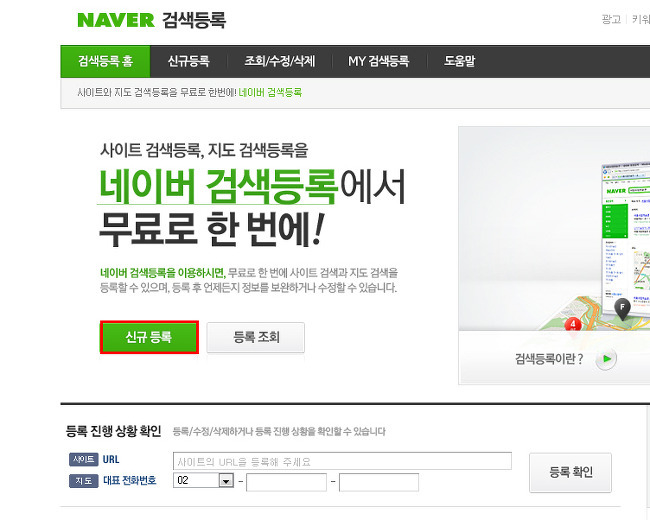This screenshot has height=520, width=650.
Task: Open the 02 area code dropdown
Action: tap(203, 480)
